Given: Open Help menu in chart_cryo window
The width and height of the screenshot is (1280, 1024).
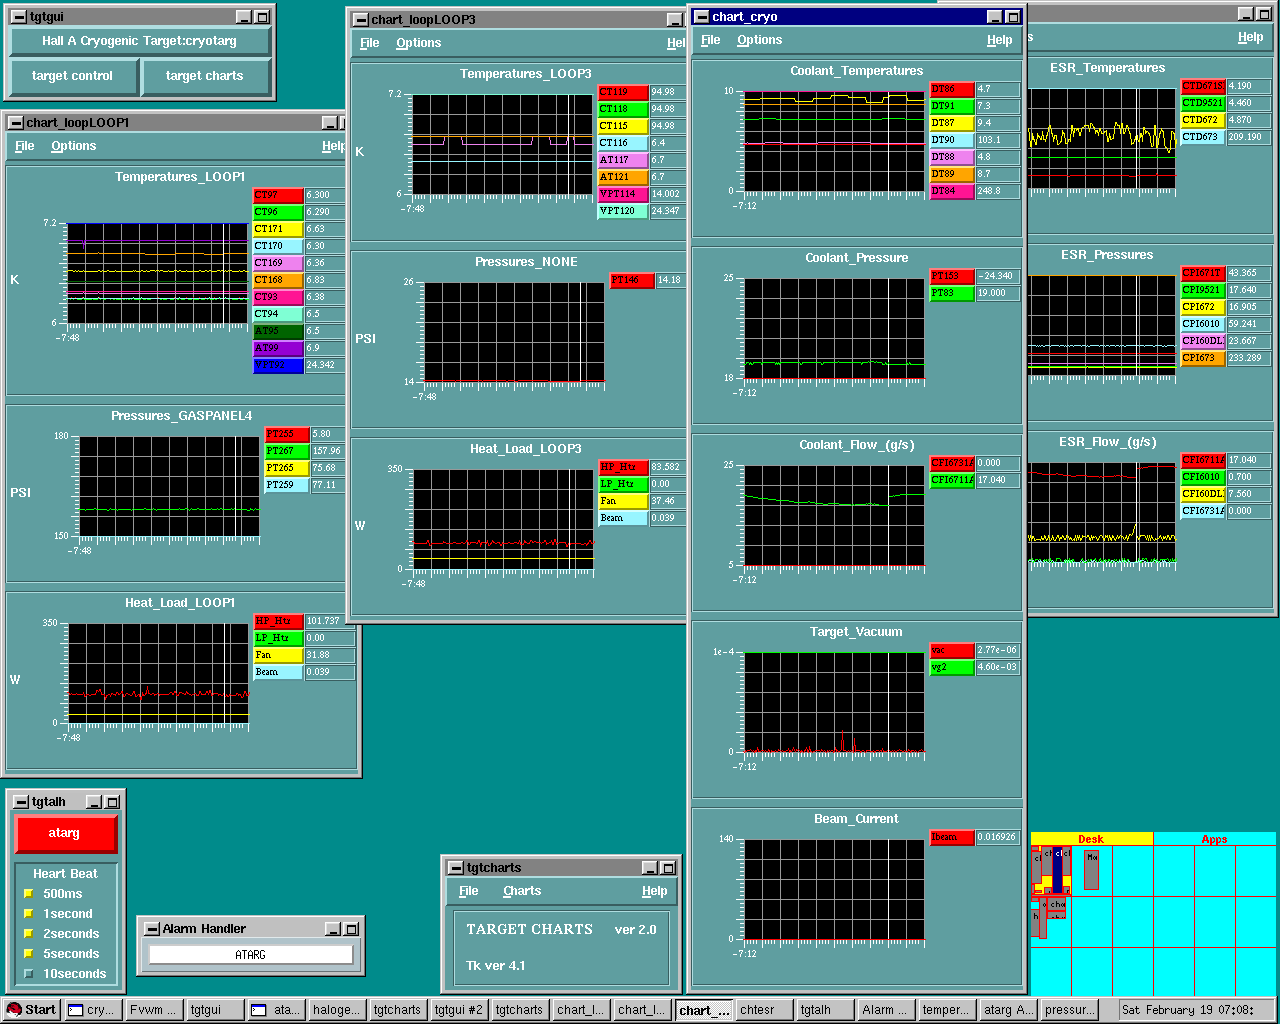Looking at the screenshot, I should point(1000,40).
